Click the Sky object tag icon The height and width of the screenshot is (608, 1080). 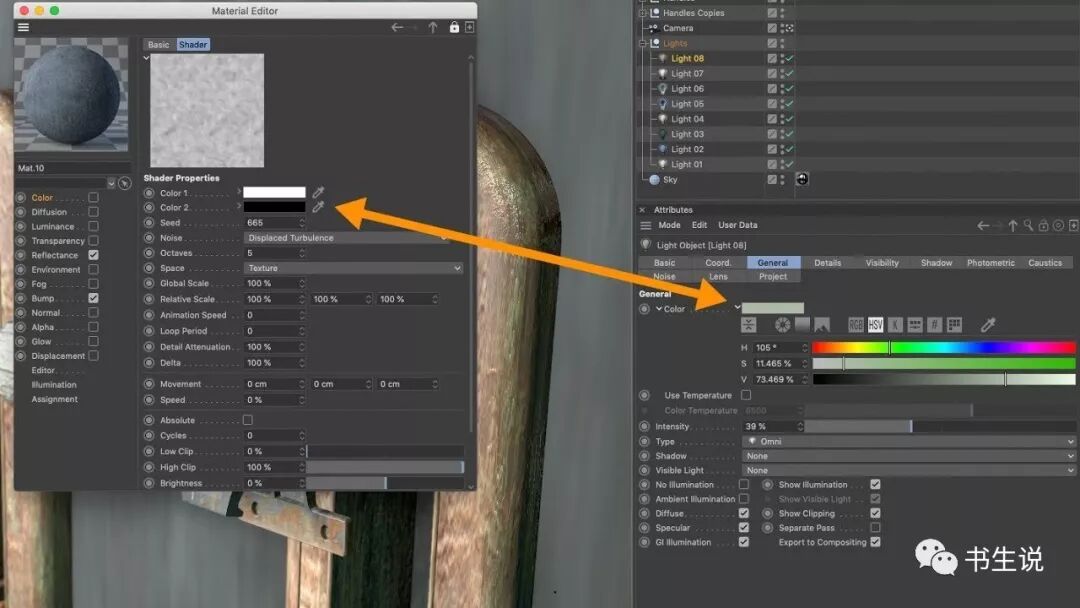click(x=802, y=179)
